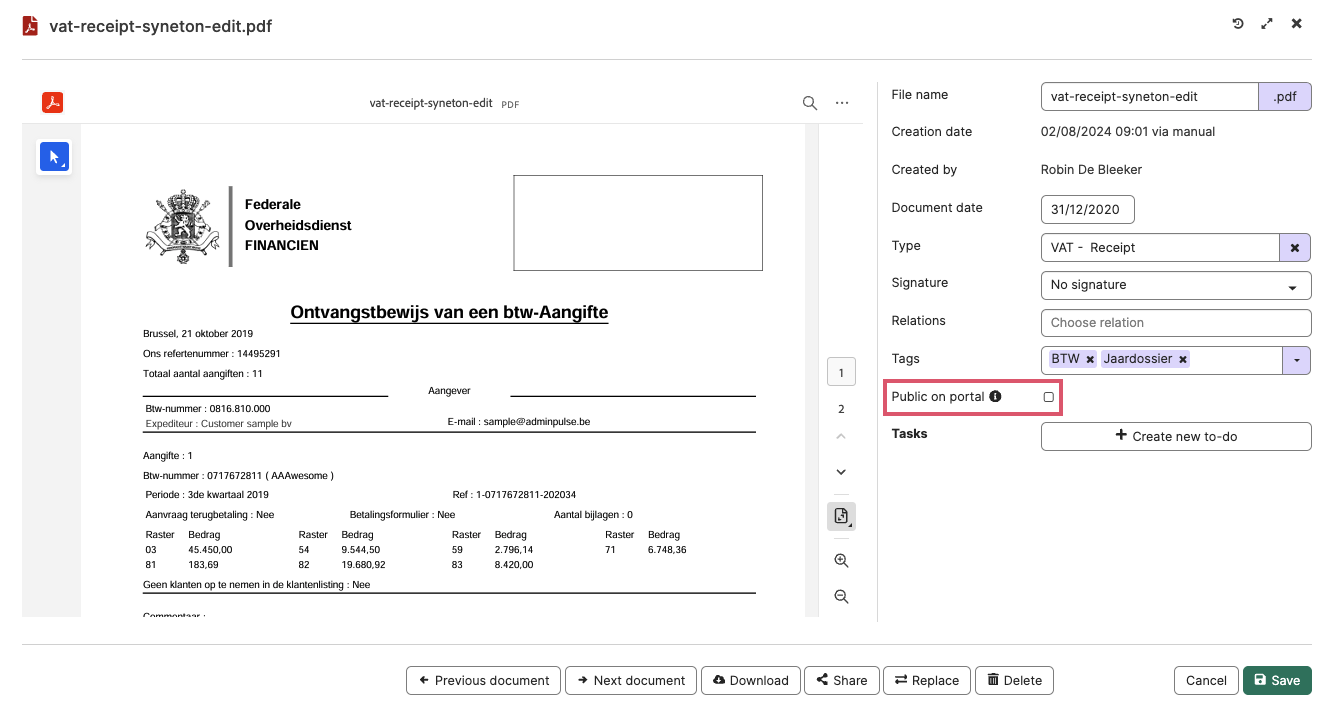Click the Choose relation field
1335x710 pixels.
tap(1176, 323)
